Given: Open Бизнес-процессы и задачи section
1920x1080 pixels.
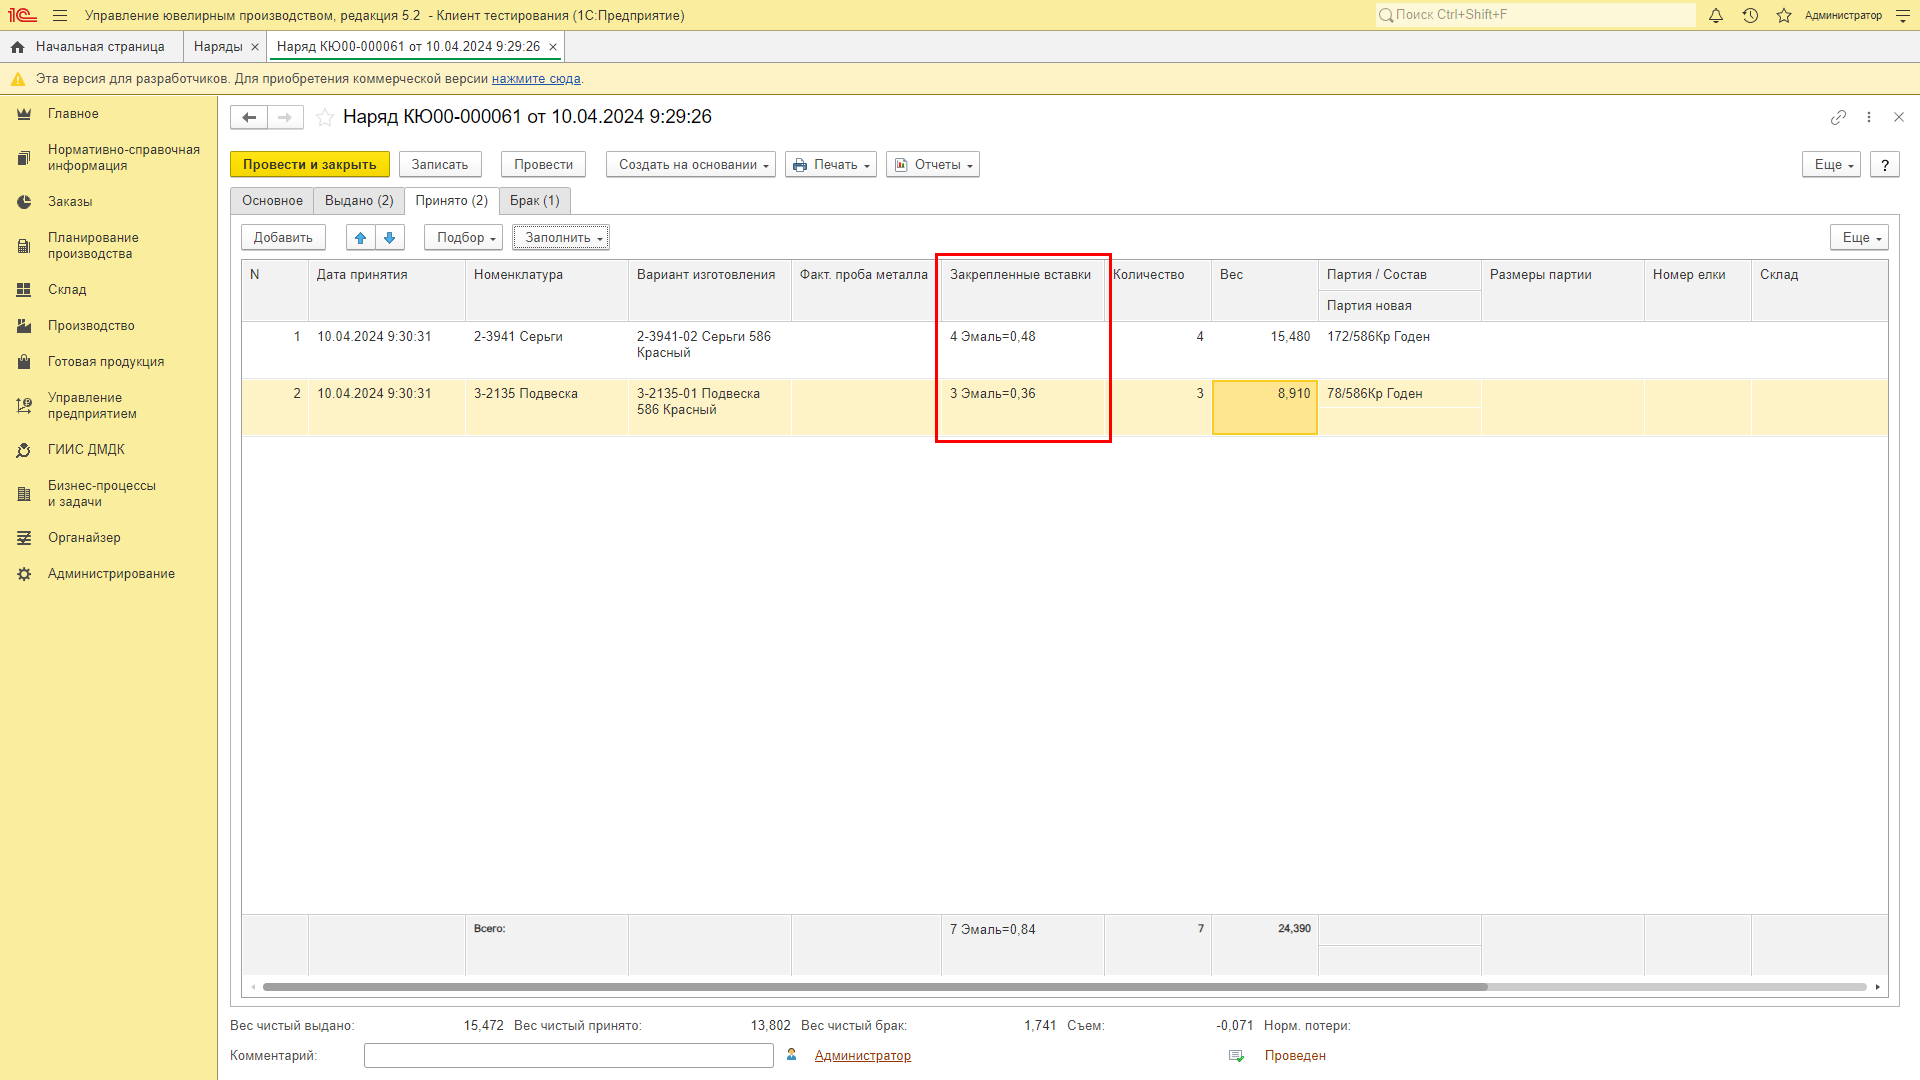Looking at the screenshot, I should (101, 494).
